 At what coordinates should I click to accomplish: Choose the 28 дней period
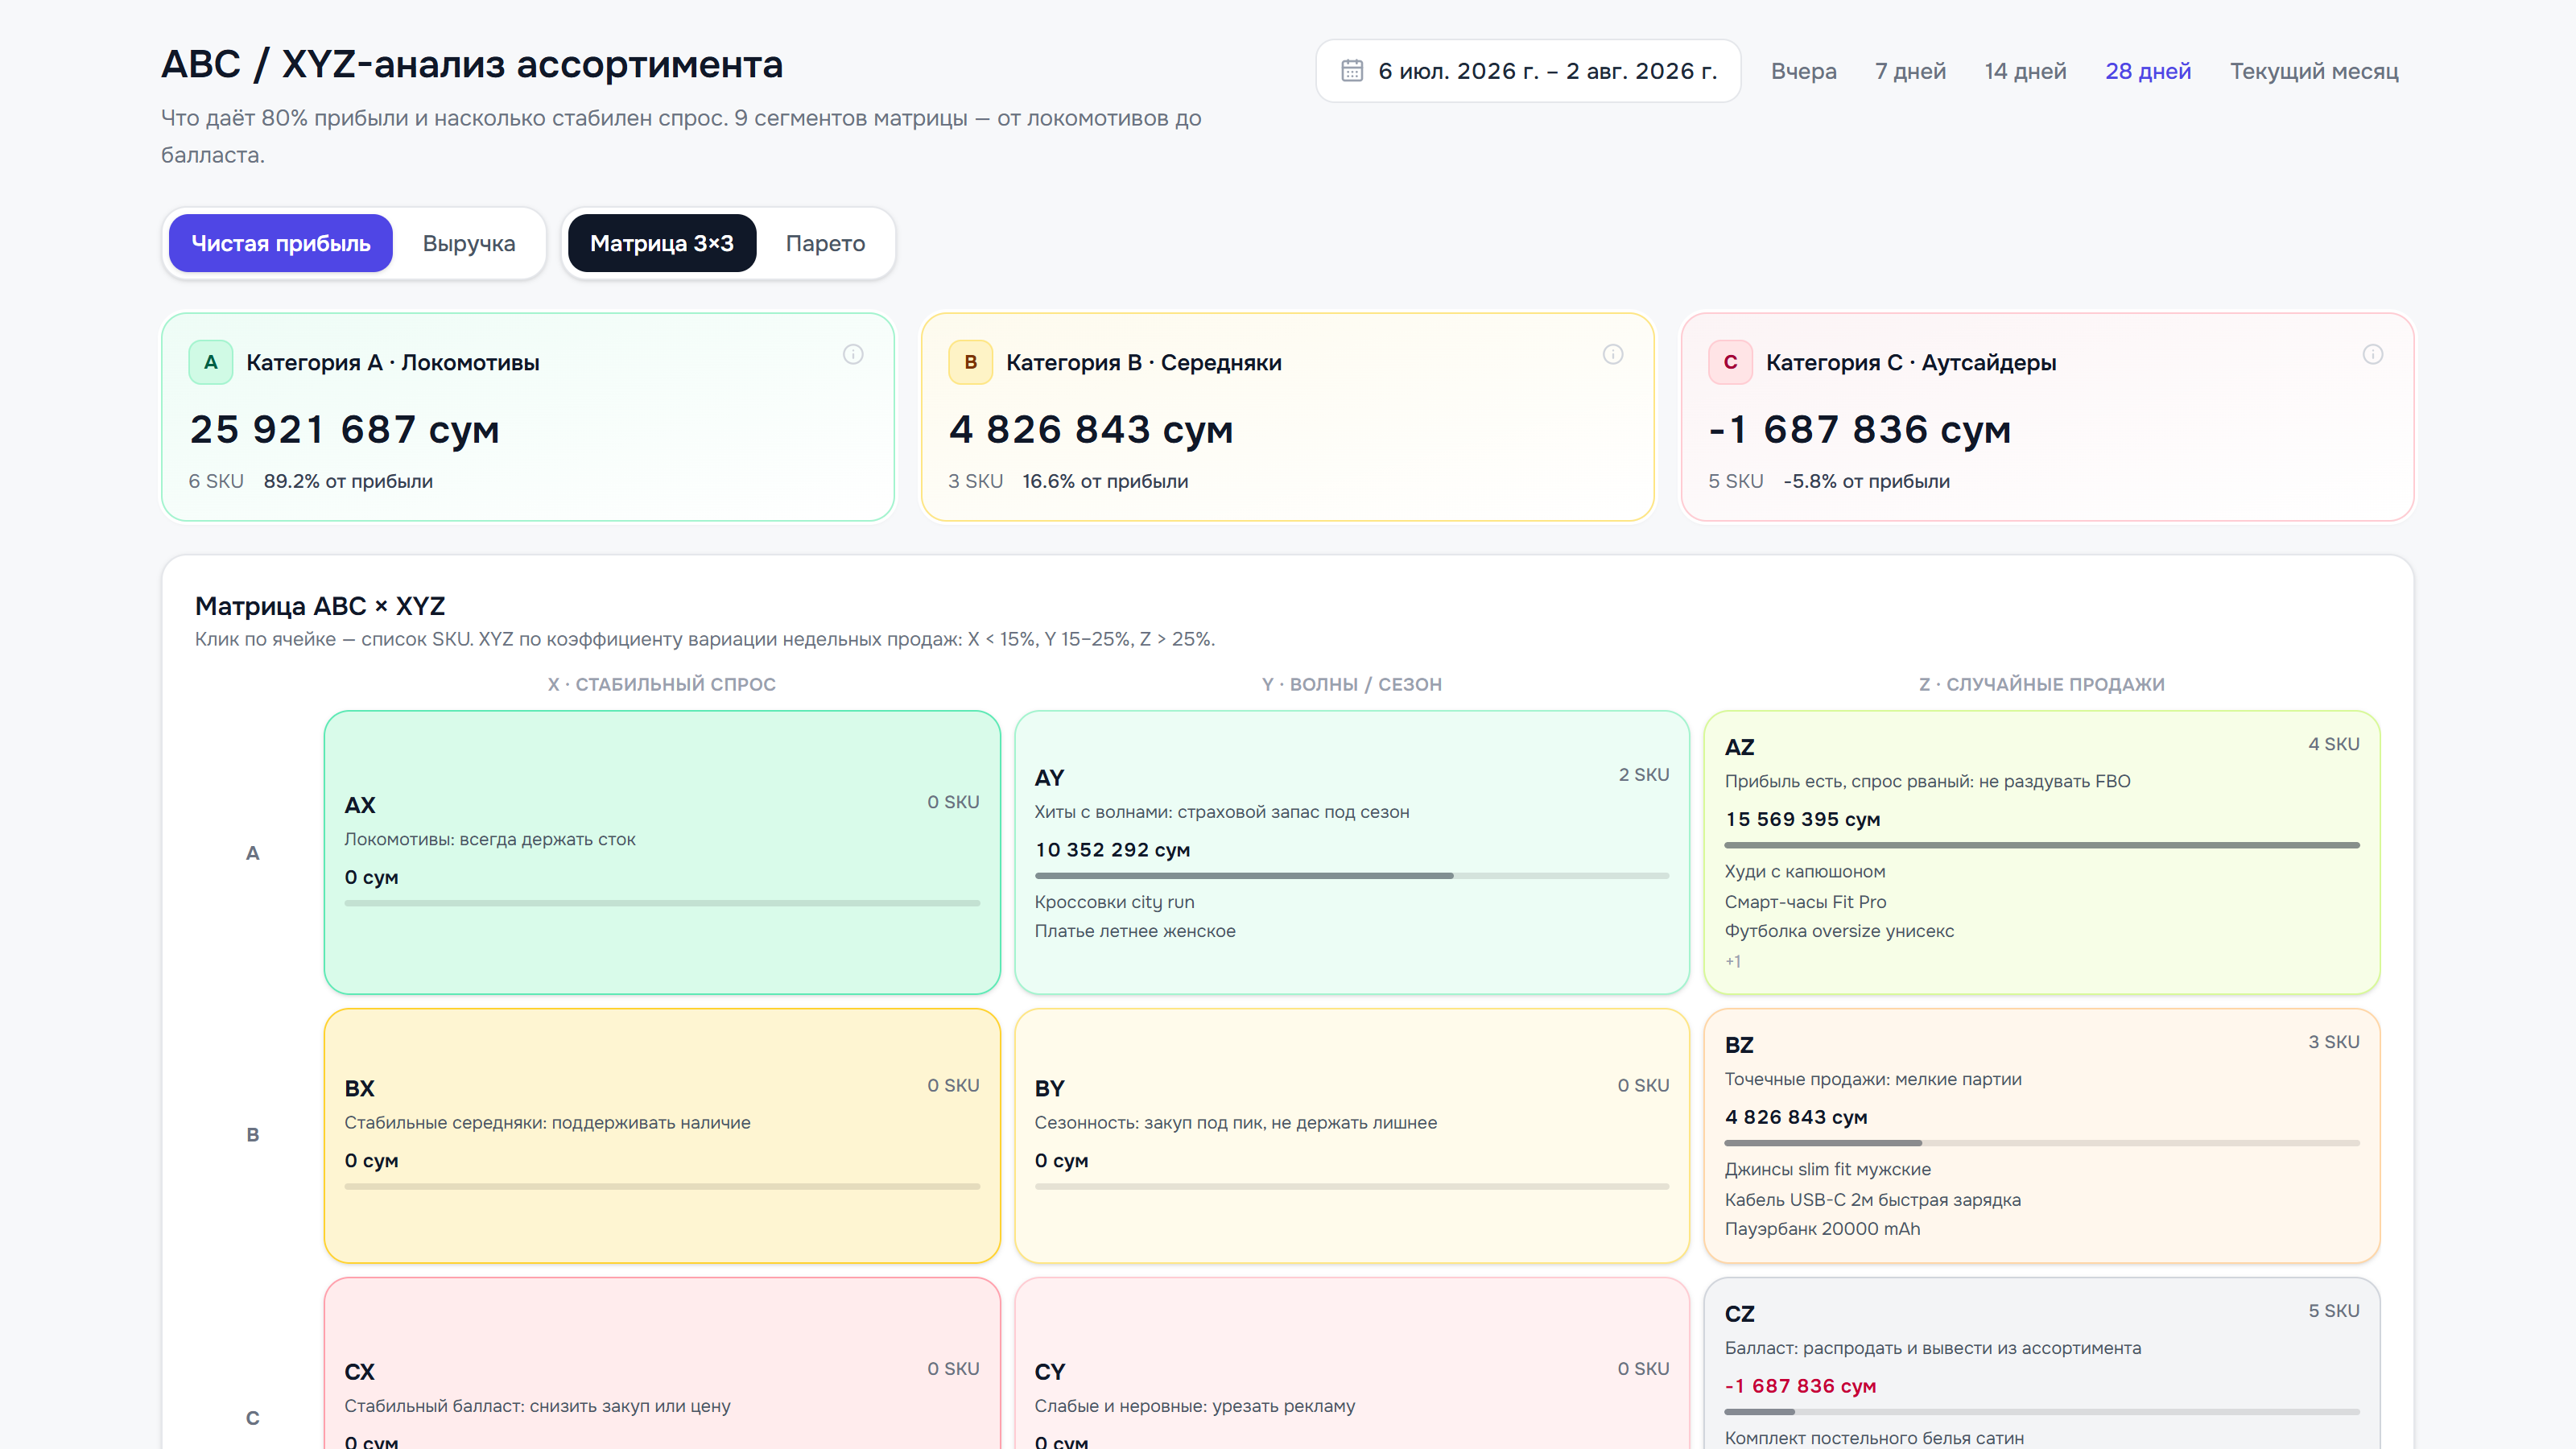tap(2148, 71)
